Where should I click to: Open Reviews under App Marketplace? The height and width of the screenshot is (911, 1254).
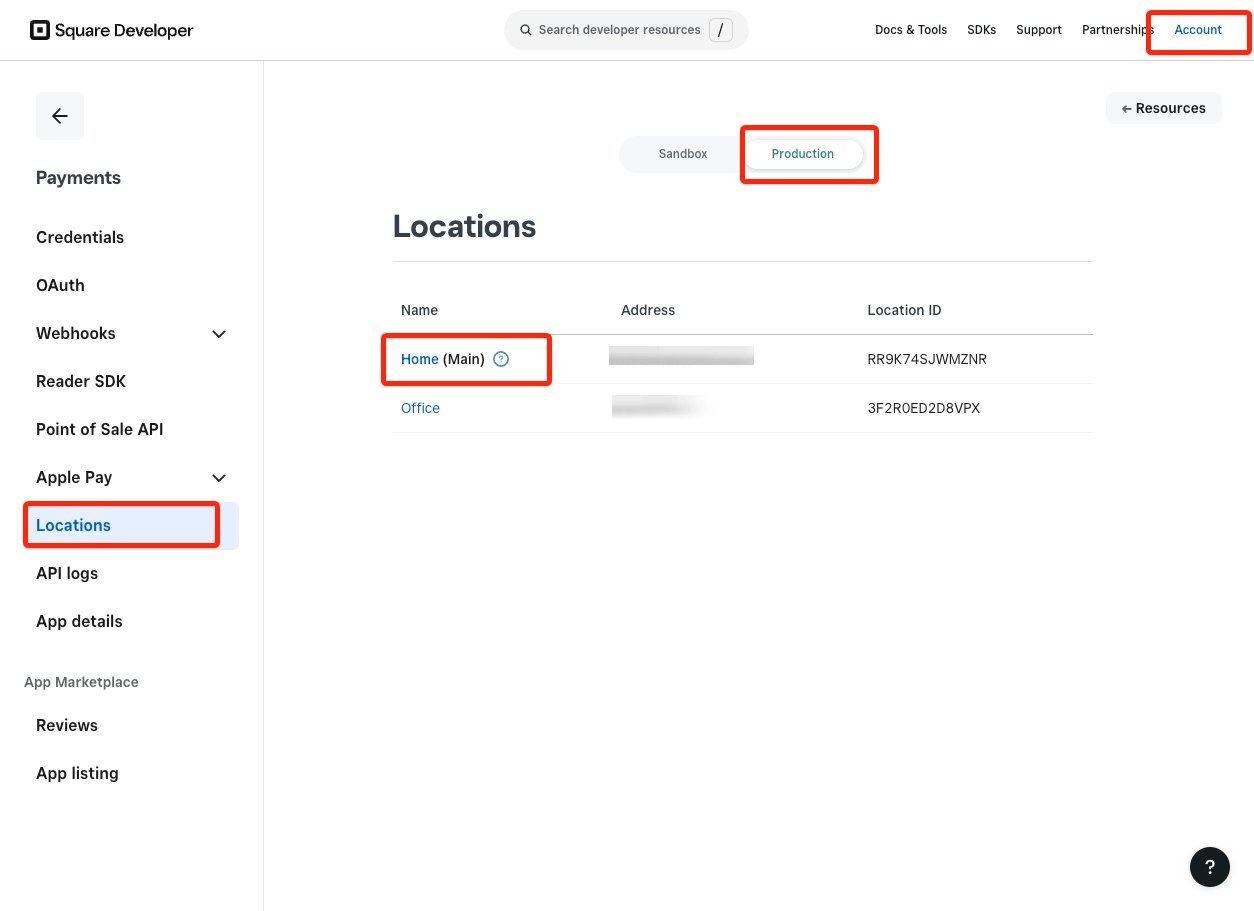tap(67, 725)
